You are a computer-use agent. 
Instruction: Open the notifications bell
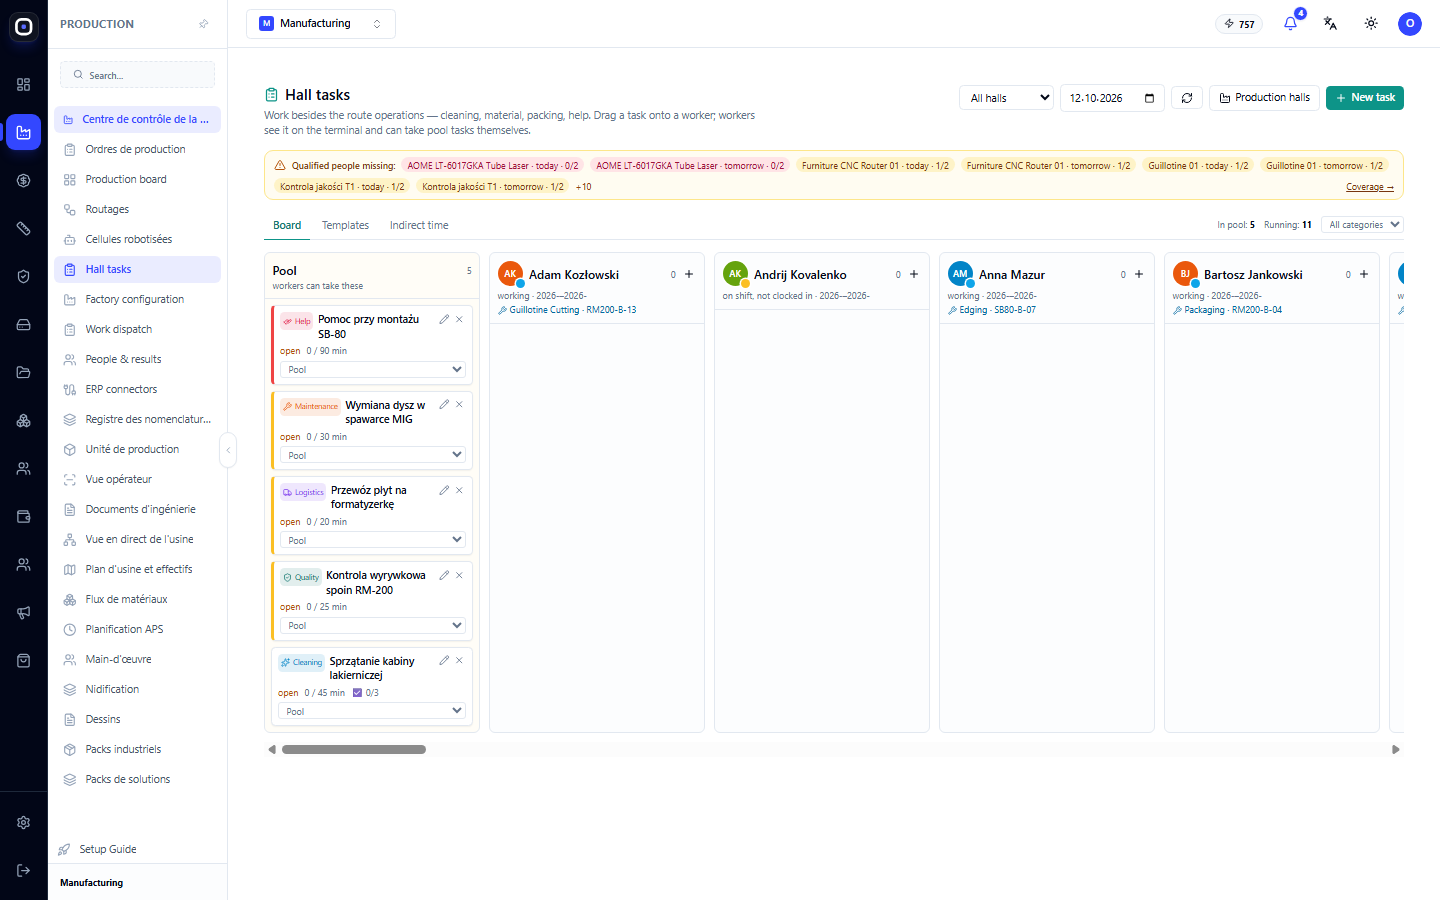click(1290, 23)
